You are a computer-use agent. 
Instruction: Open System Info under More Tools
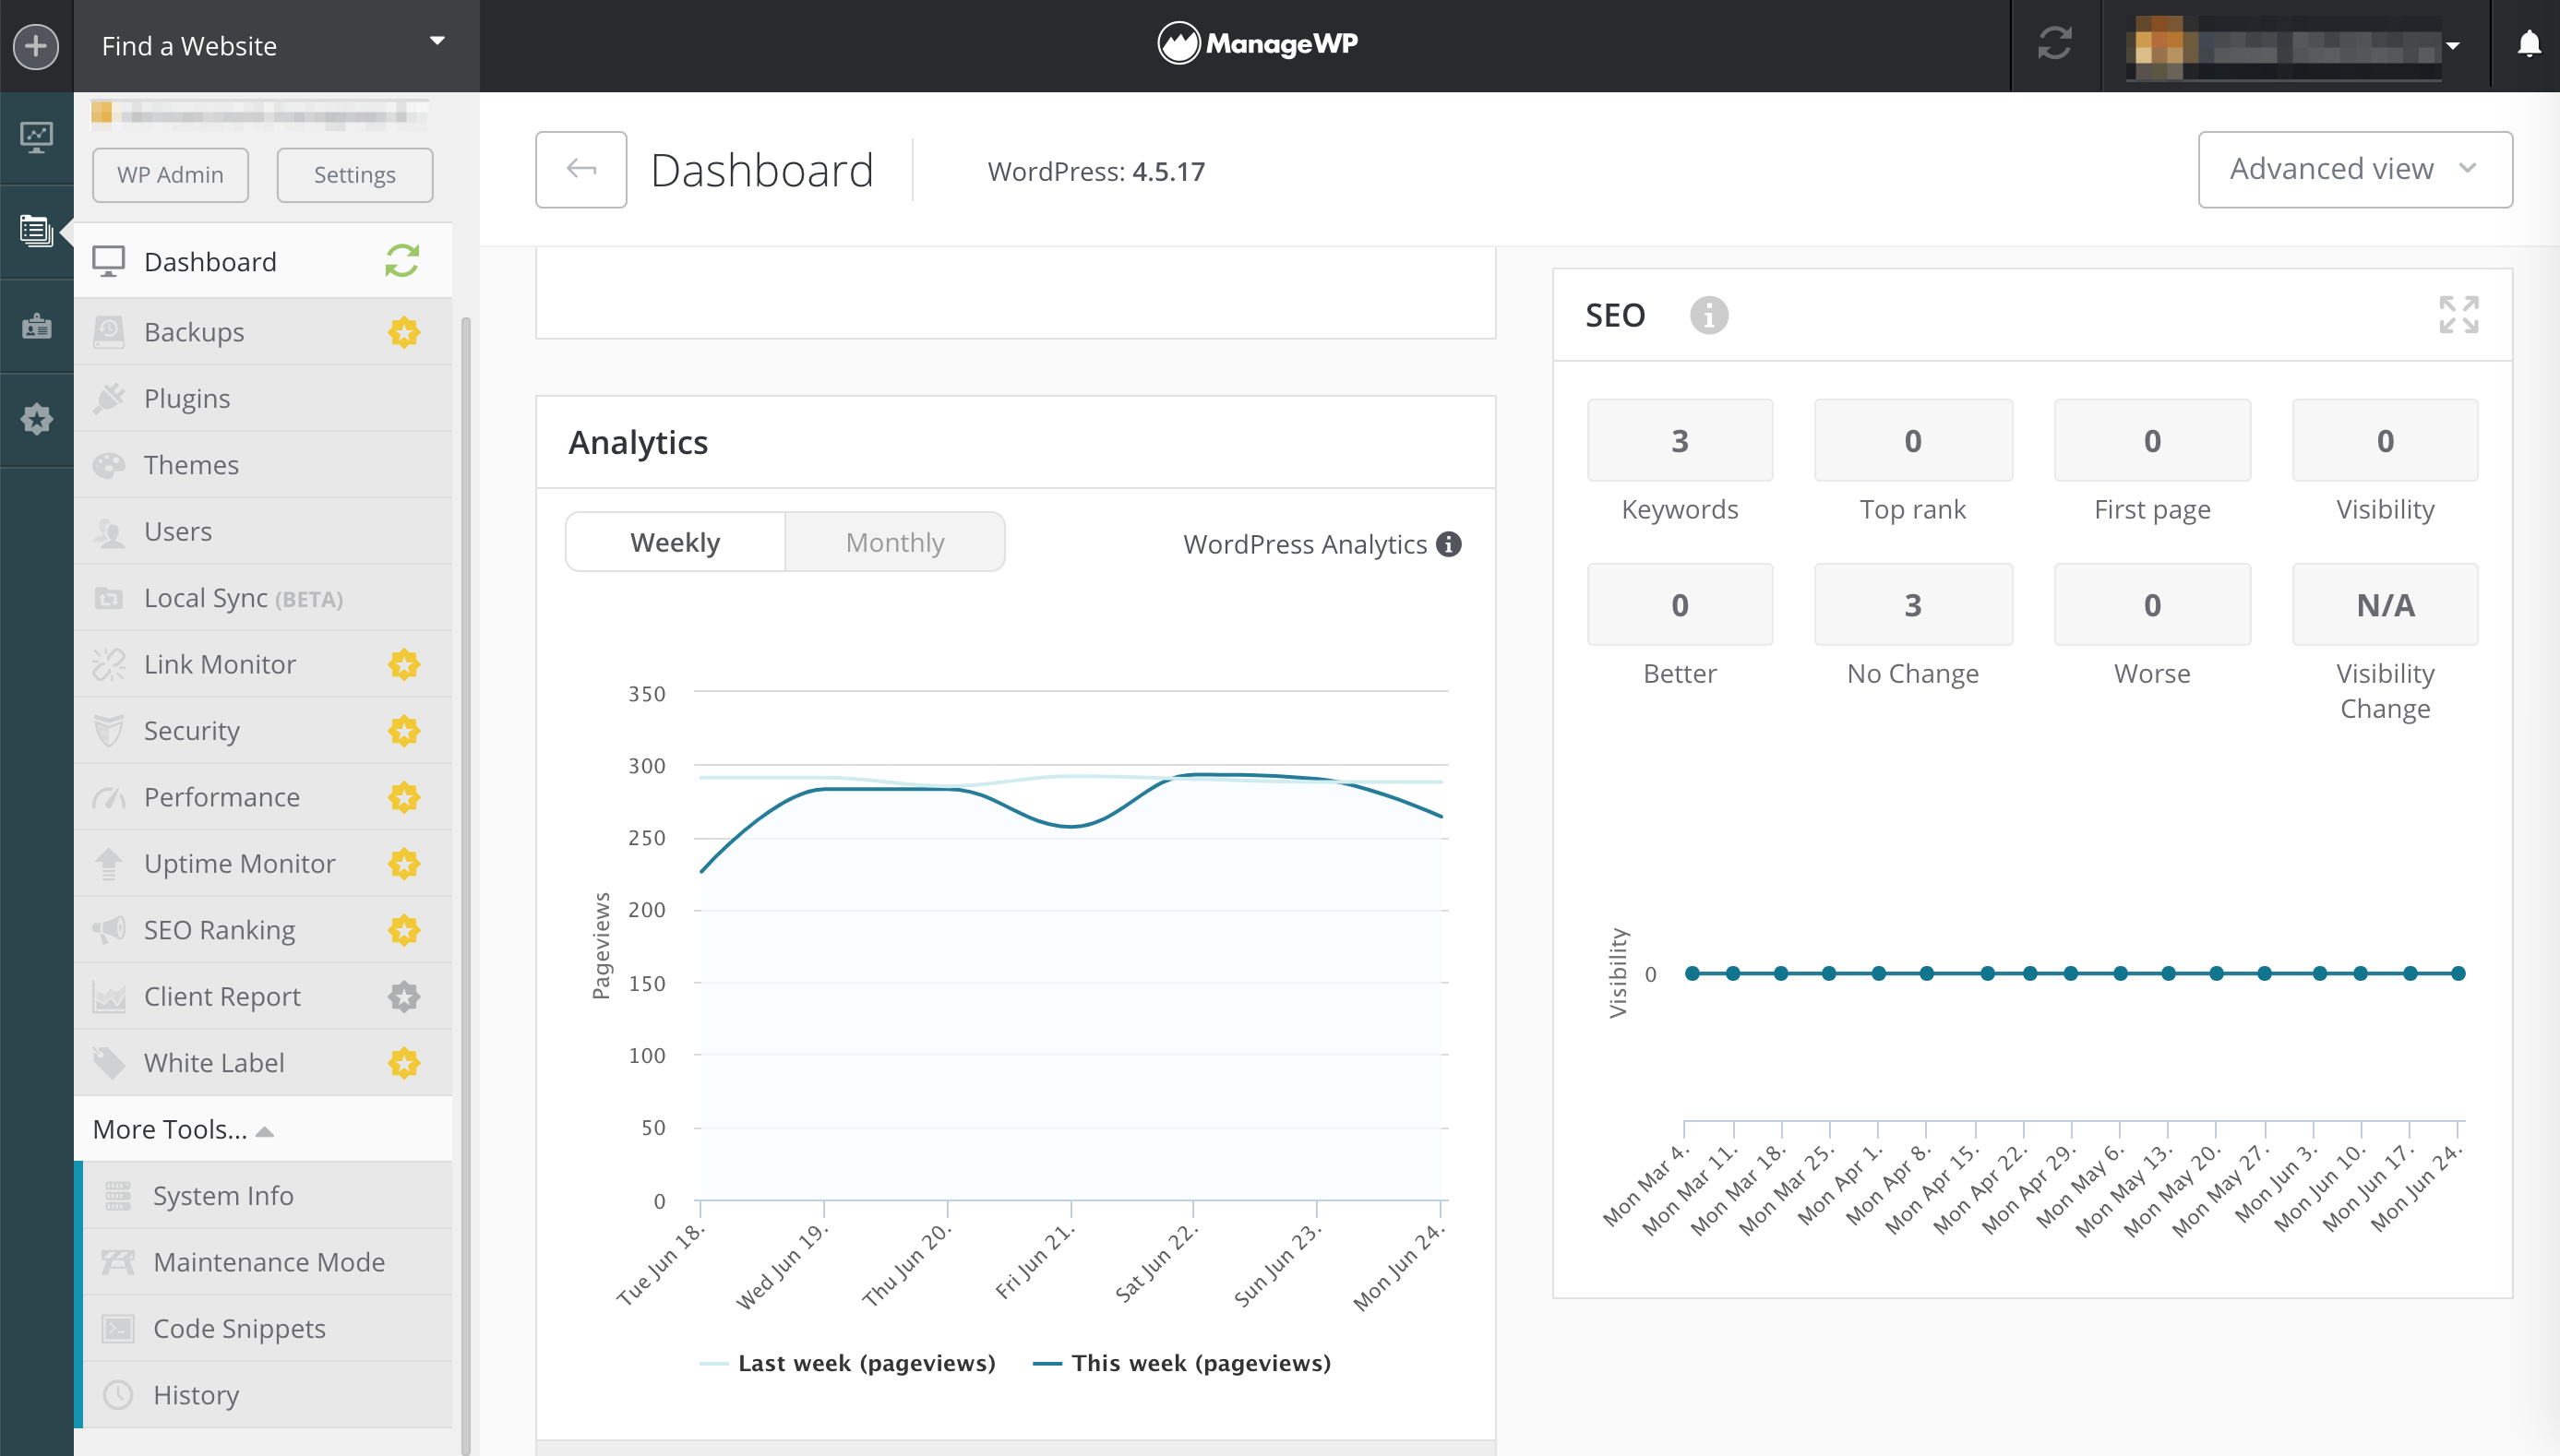[267, 1195]
